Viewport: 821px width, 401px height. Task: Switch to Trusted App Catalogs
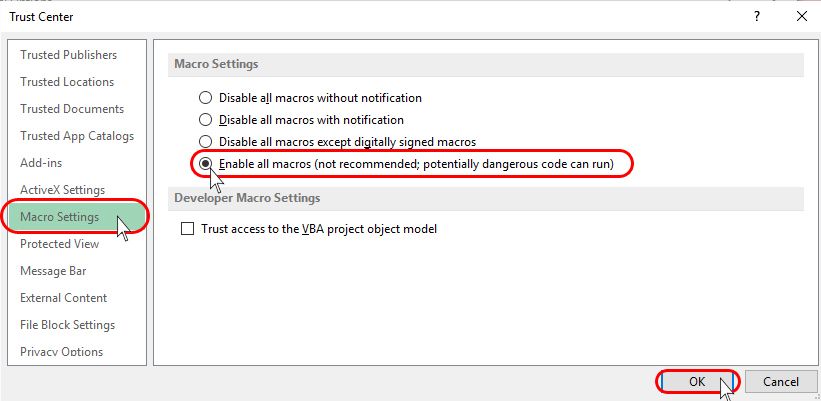(77, 136)
